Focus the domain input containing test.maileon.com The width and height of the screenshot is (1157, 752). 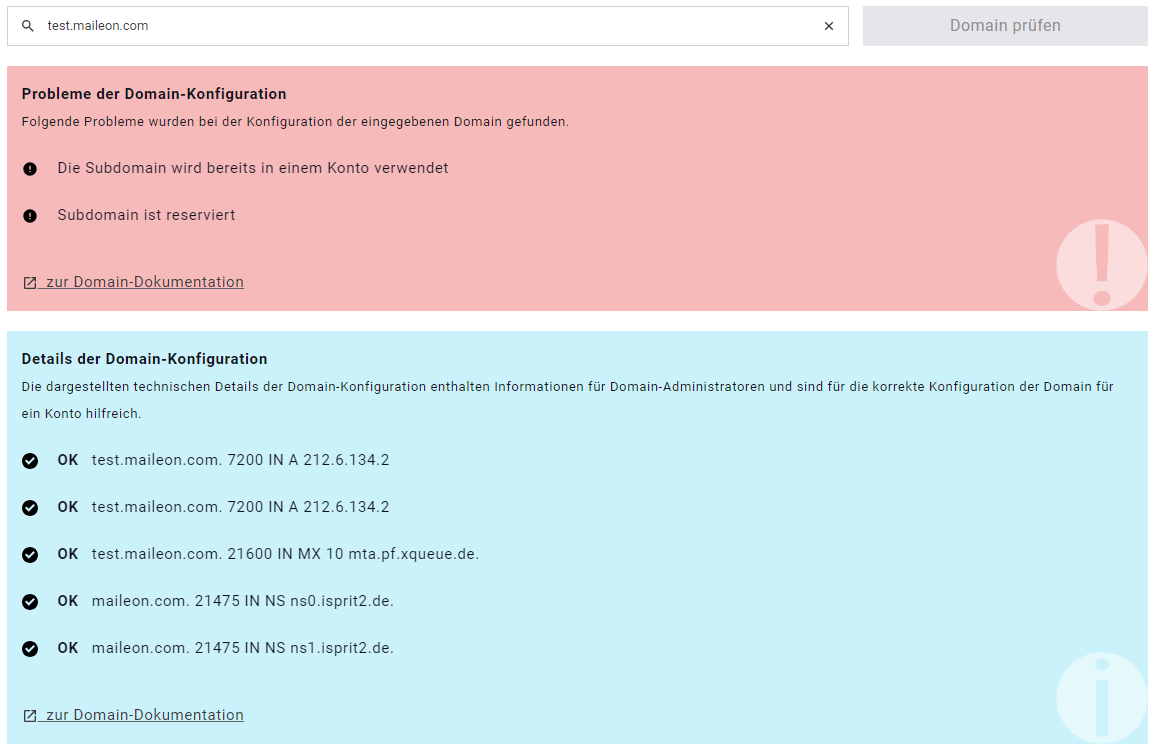tap(428, 26)
